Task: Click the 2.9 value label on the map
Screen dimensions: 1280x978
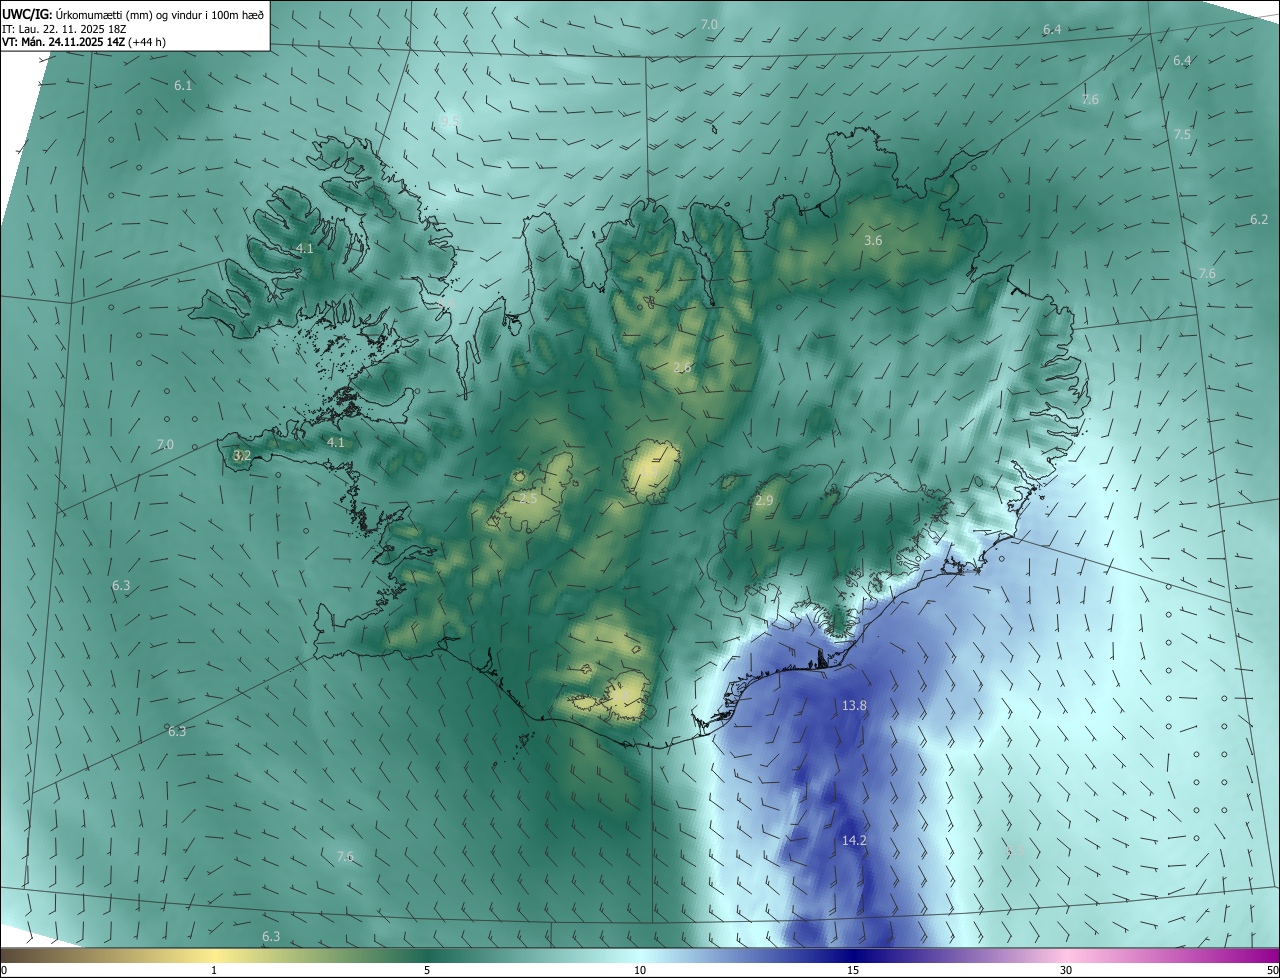Action: tap(764, 500)
